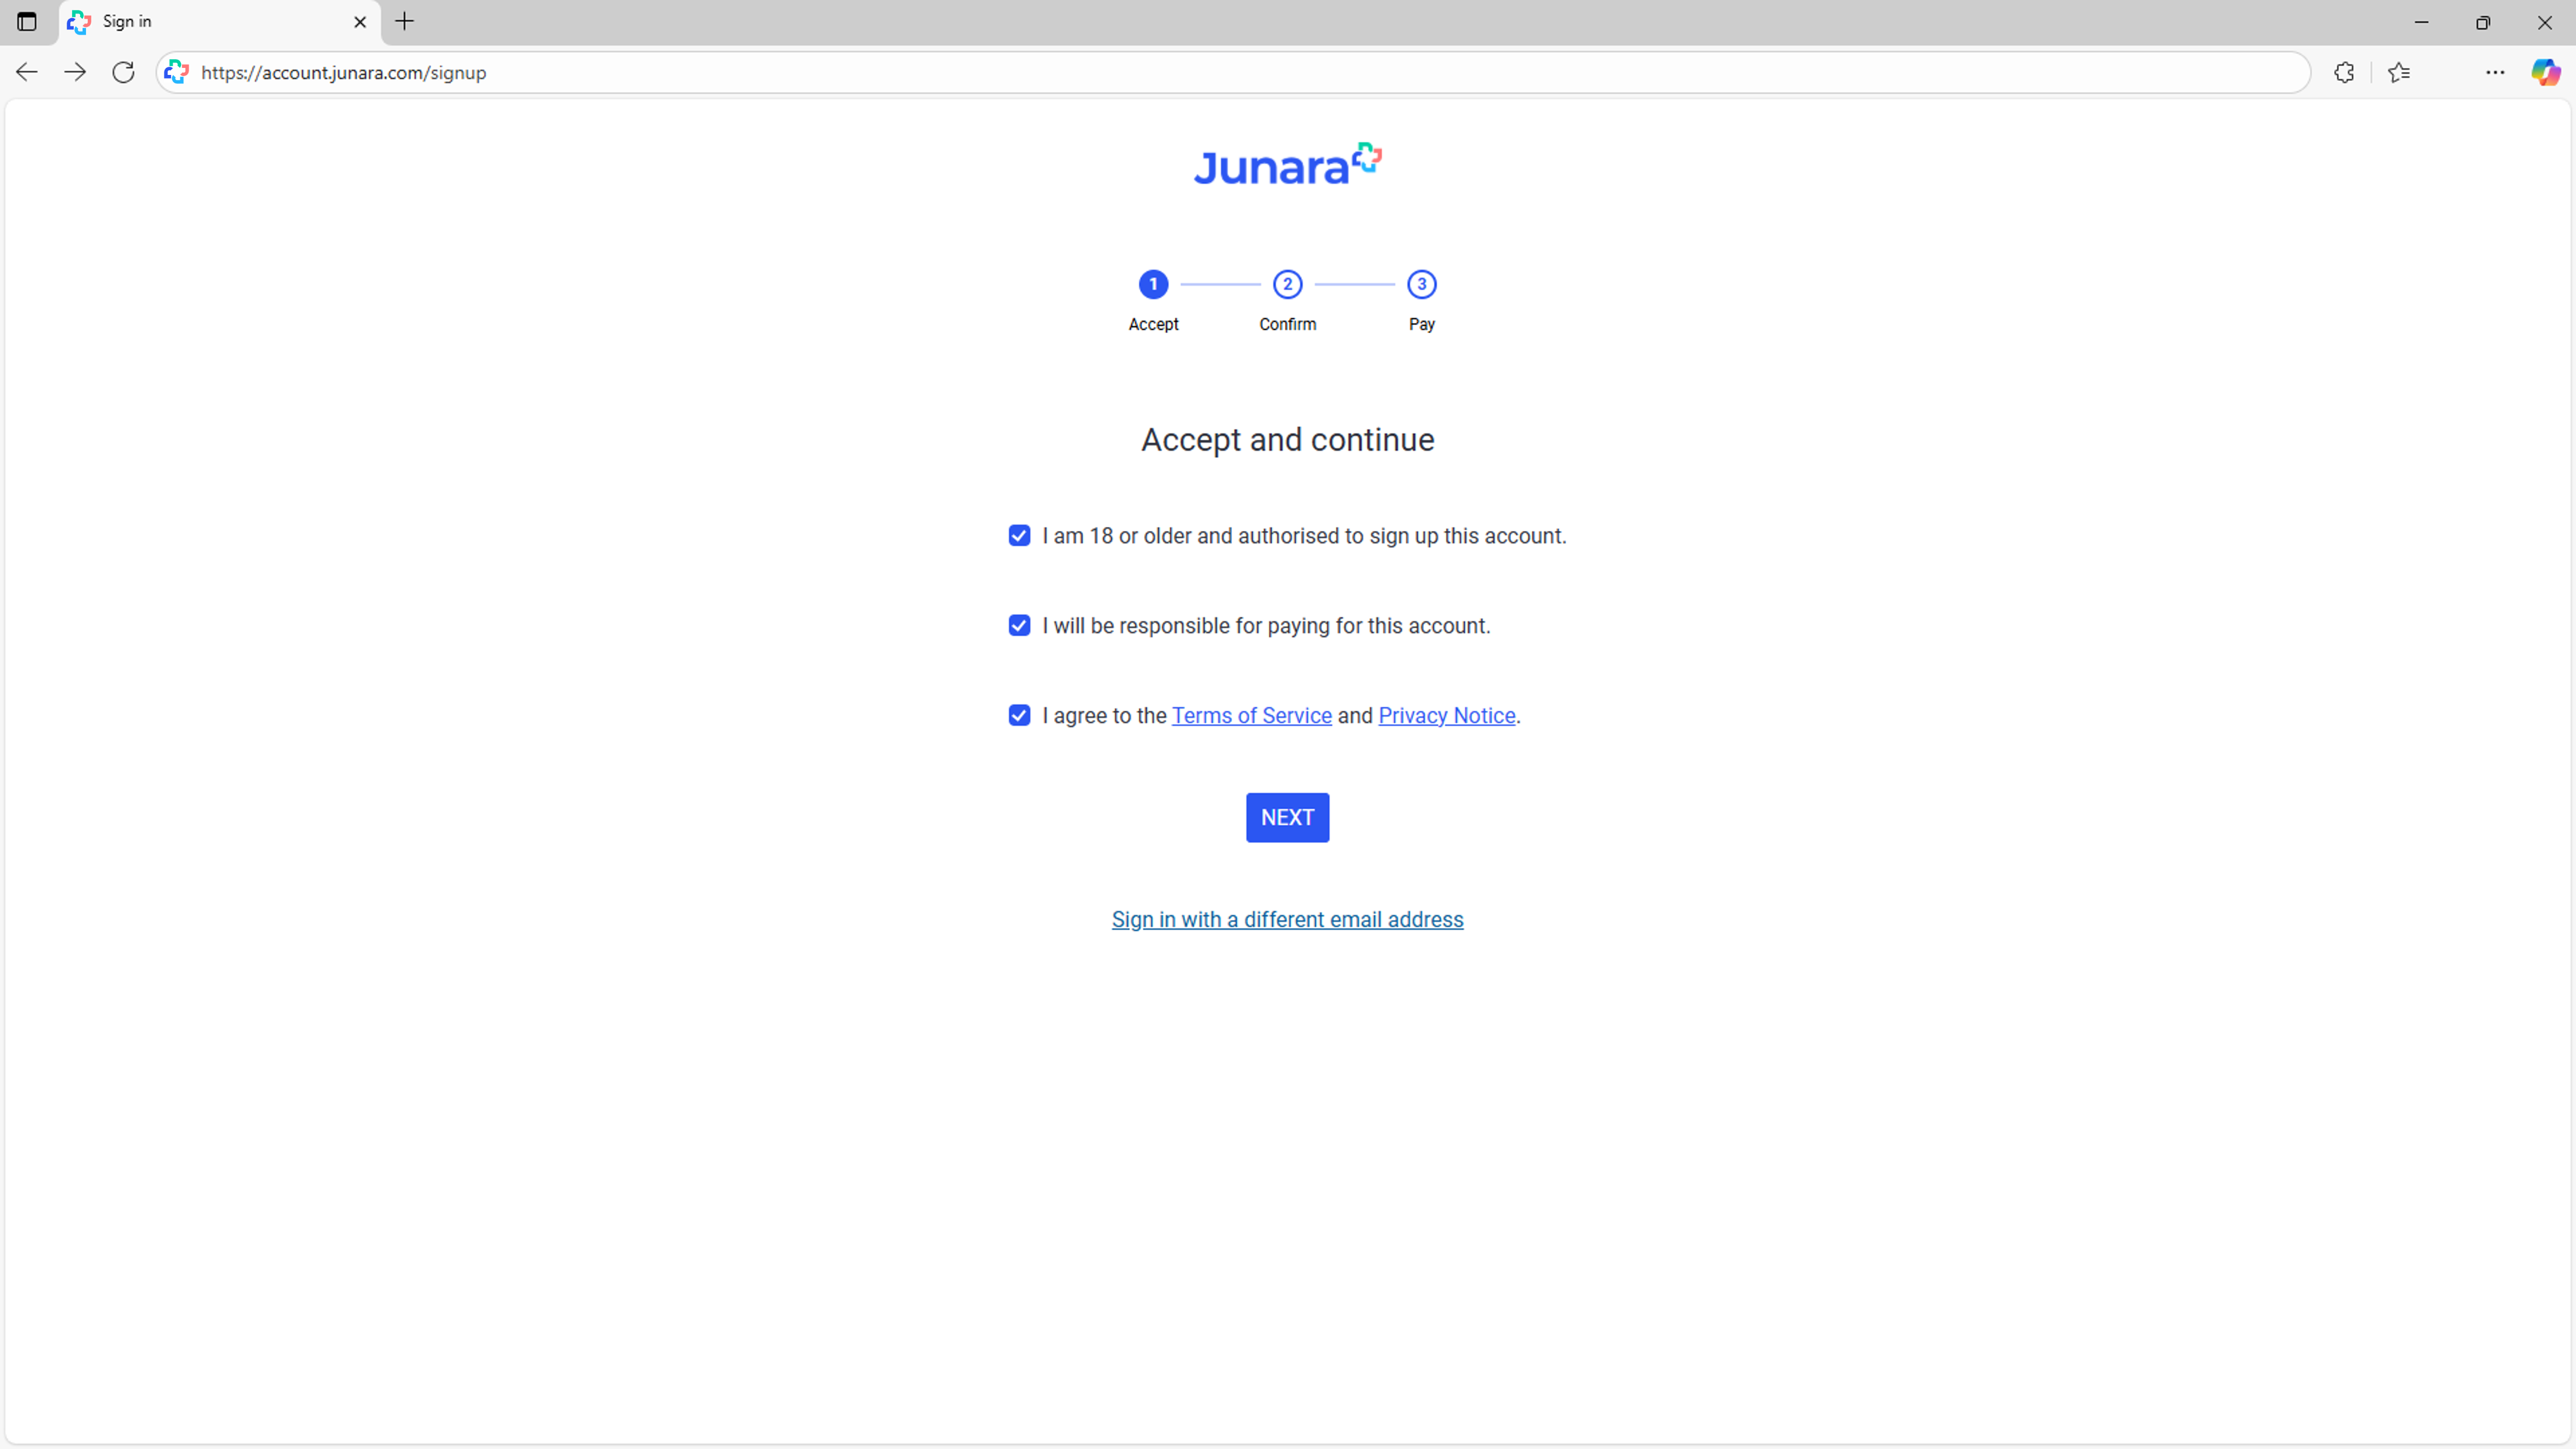Go back using the browser back arrow

tap(27, 72)
